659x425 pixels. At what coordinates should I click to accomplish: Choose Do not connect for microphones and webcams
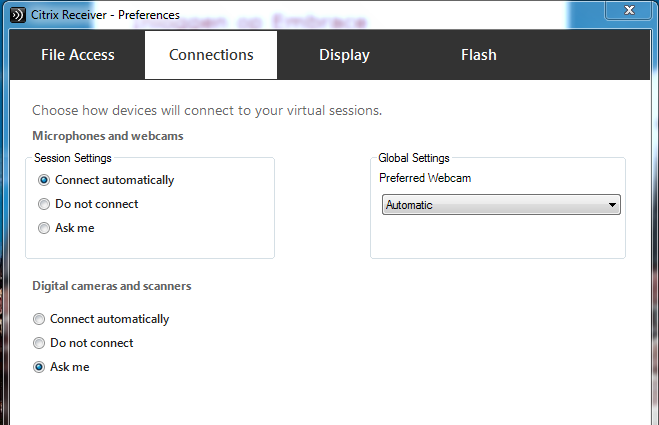(x=43, y=204)
